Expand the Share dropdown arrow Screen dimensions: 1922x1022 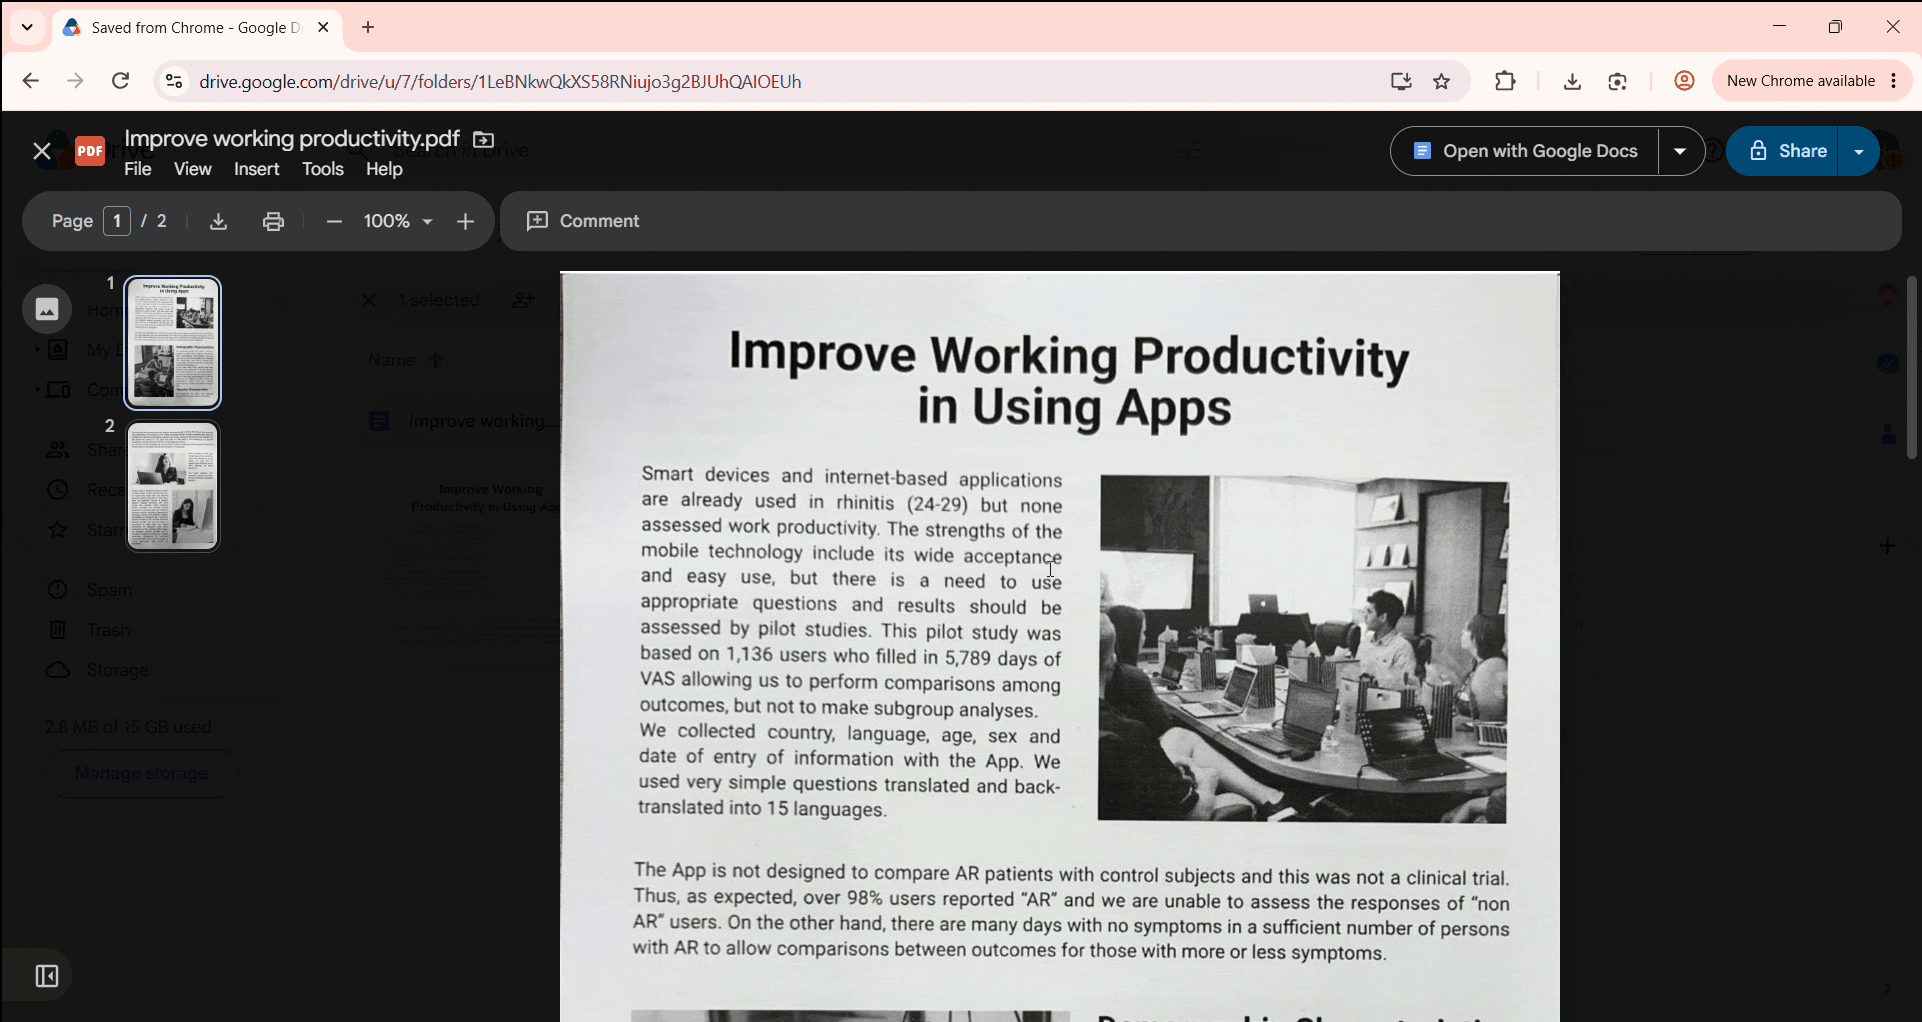[x=1859, y=151]
